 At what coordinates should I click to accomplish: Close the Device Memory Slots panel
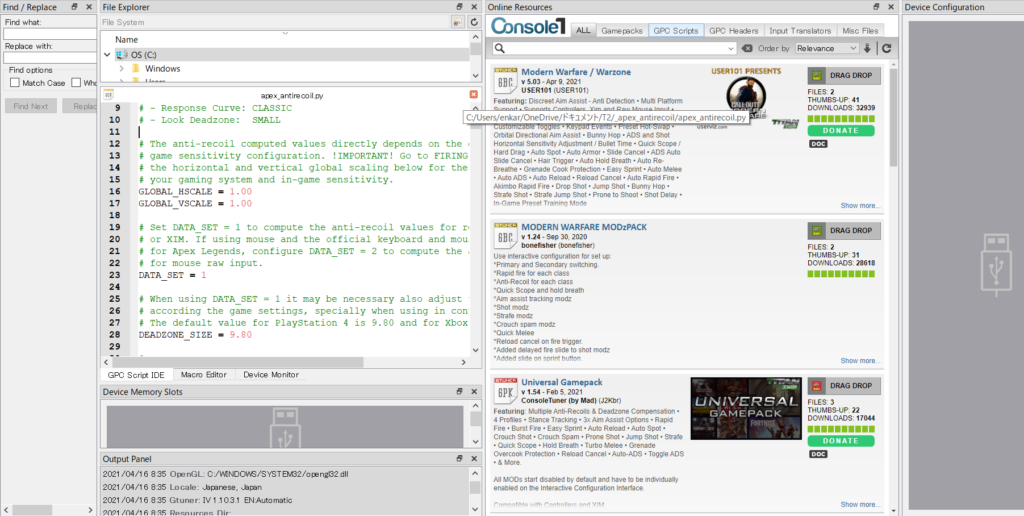(473, 391)
